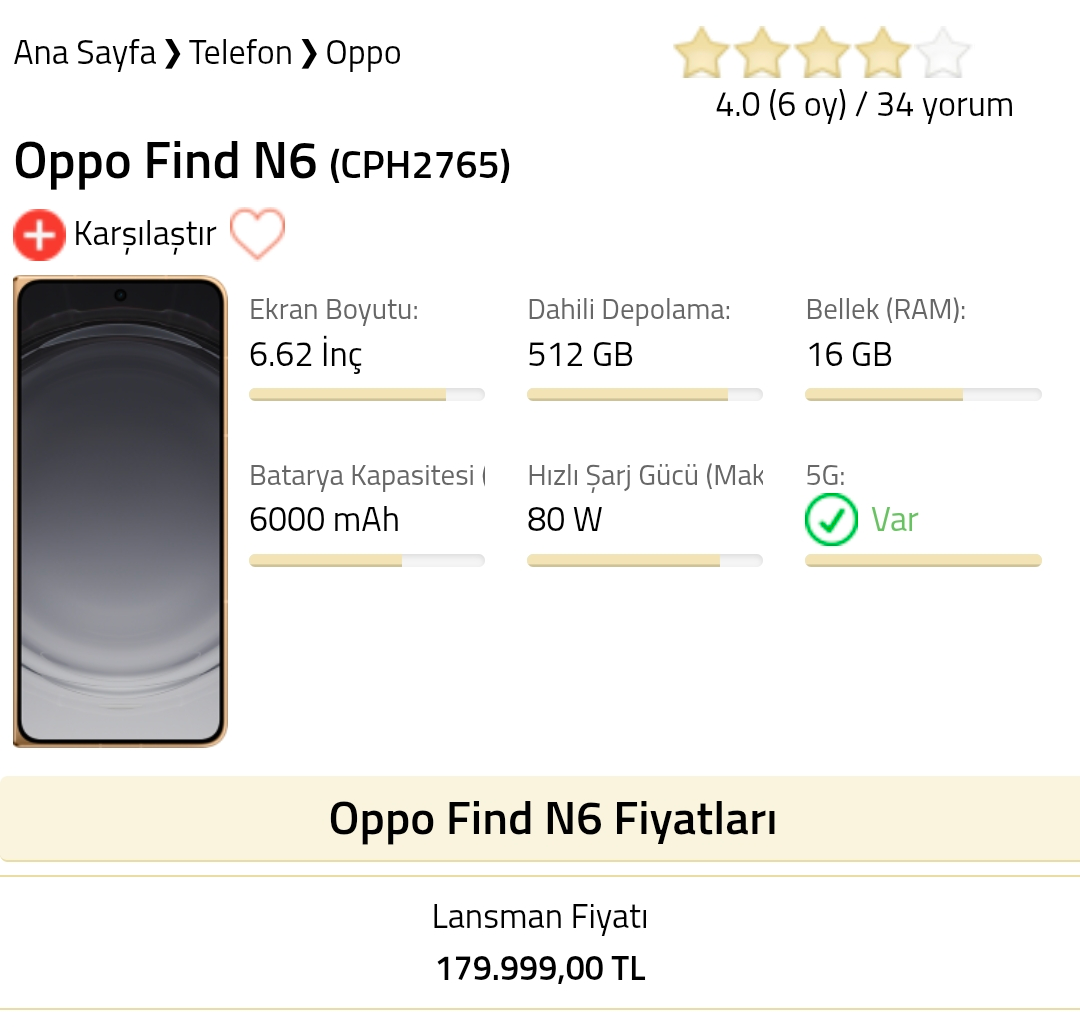Go to the Telefon breadcrumb category
This screenshot has width=1080, height=1033.
point(240,53)
